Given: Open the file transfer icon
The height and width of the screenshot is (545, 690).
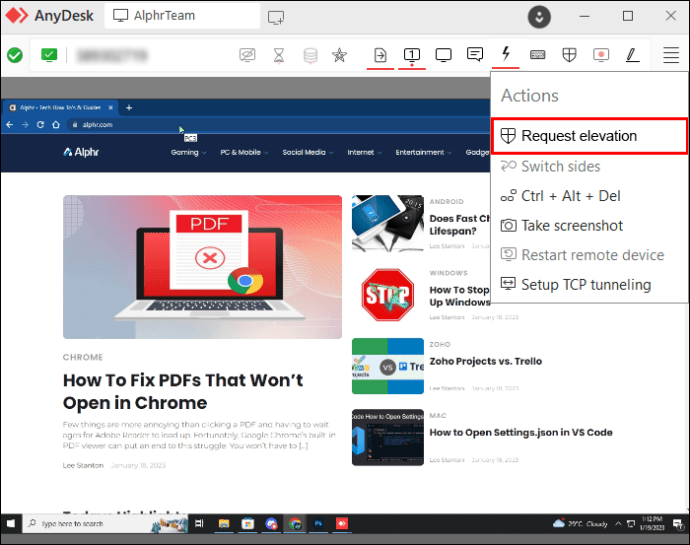Looking at the screenshot, I should point(380,55).
